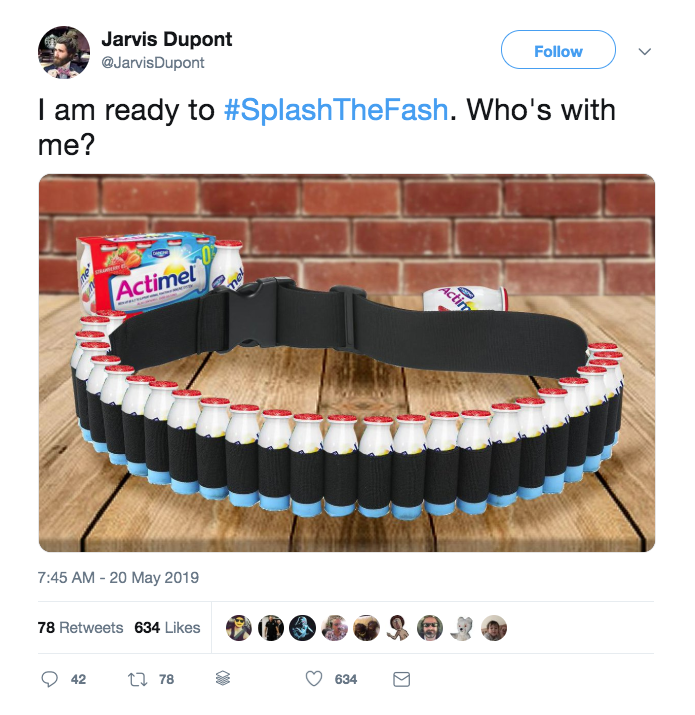Click the dark blue helmet liker avatar
Screen dimensions: 695x715
(303, 628)
